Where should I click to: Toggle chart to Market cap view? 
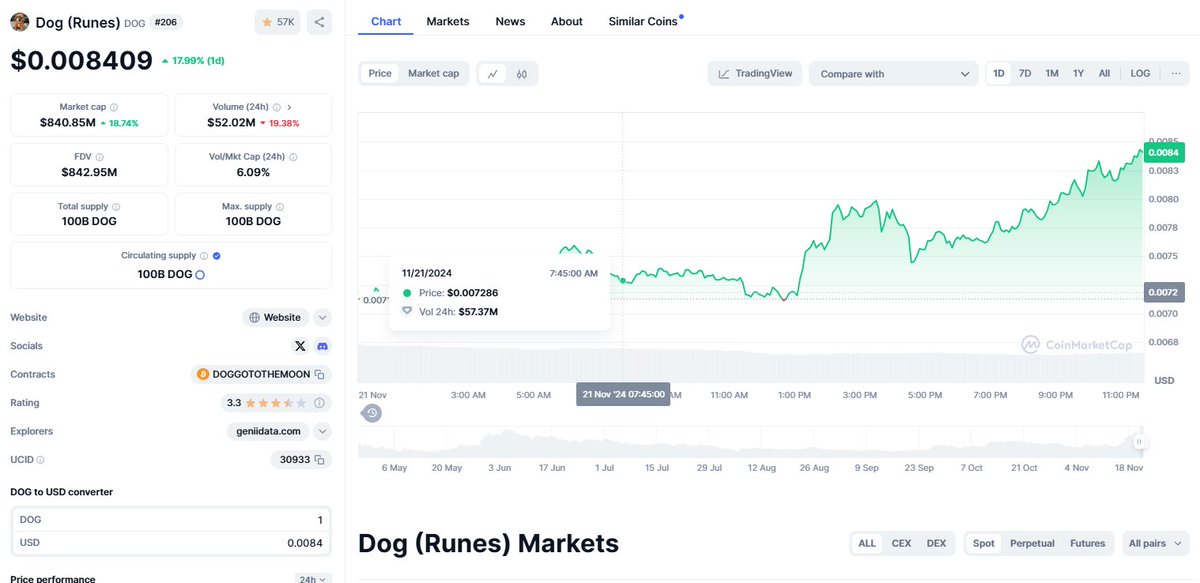click(433, 73)
